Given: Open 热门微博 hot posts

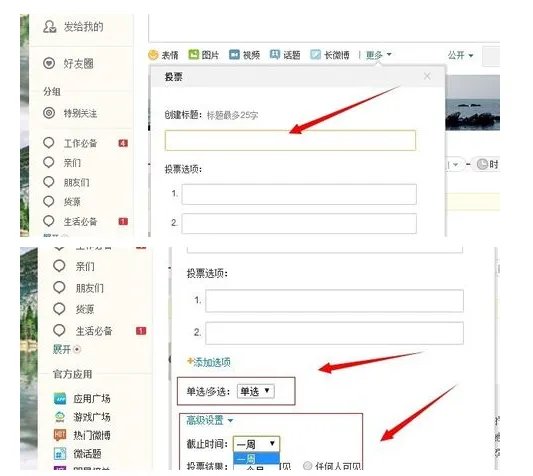Looking at the screenshot, I should click(82, 435).
